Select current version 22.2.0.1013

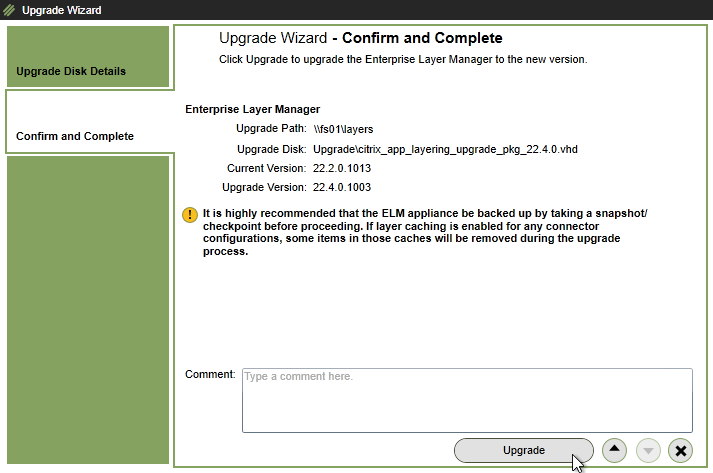342,168
